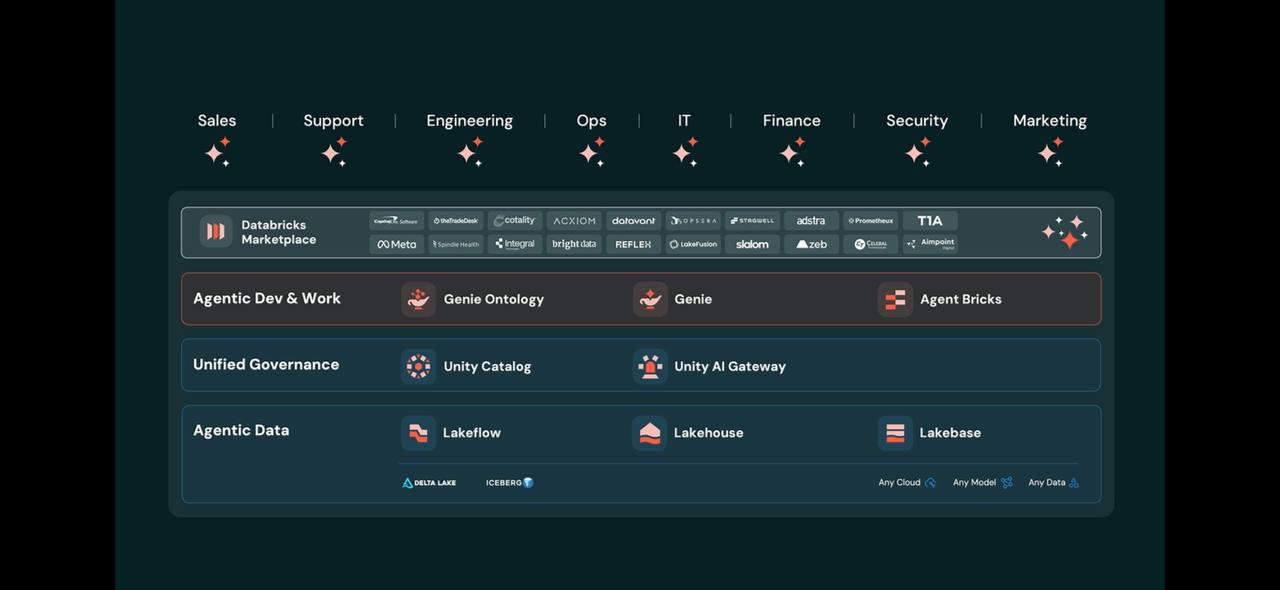1280x590 pixels.
Task: Click the Any Data icon
Action: pyautogui.click(x=1074, y=483)
